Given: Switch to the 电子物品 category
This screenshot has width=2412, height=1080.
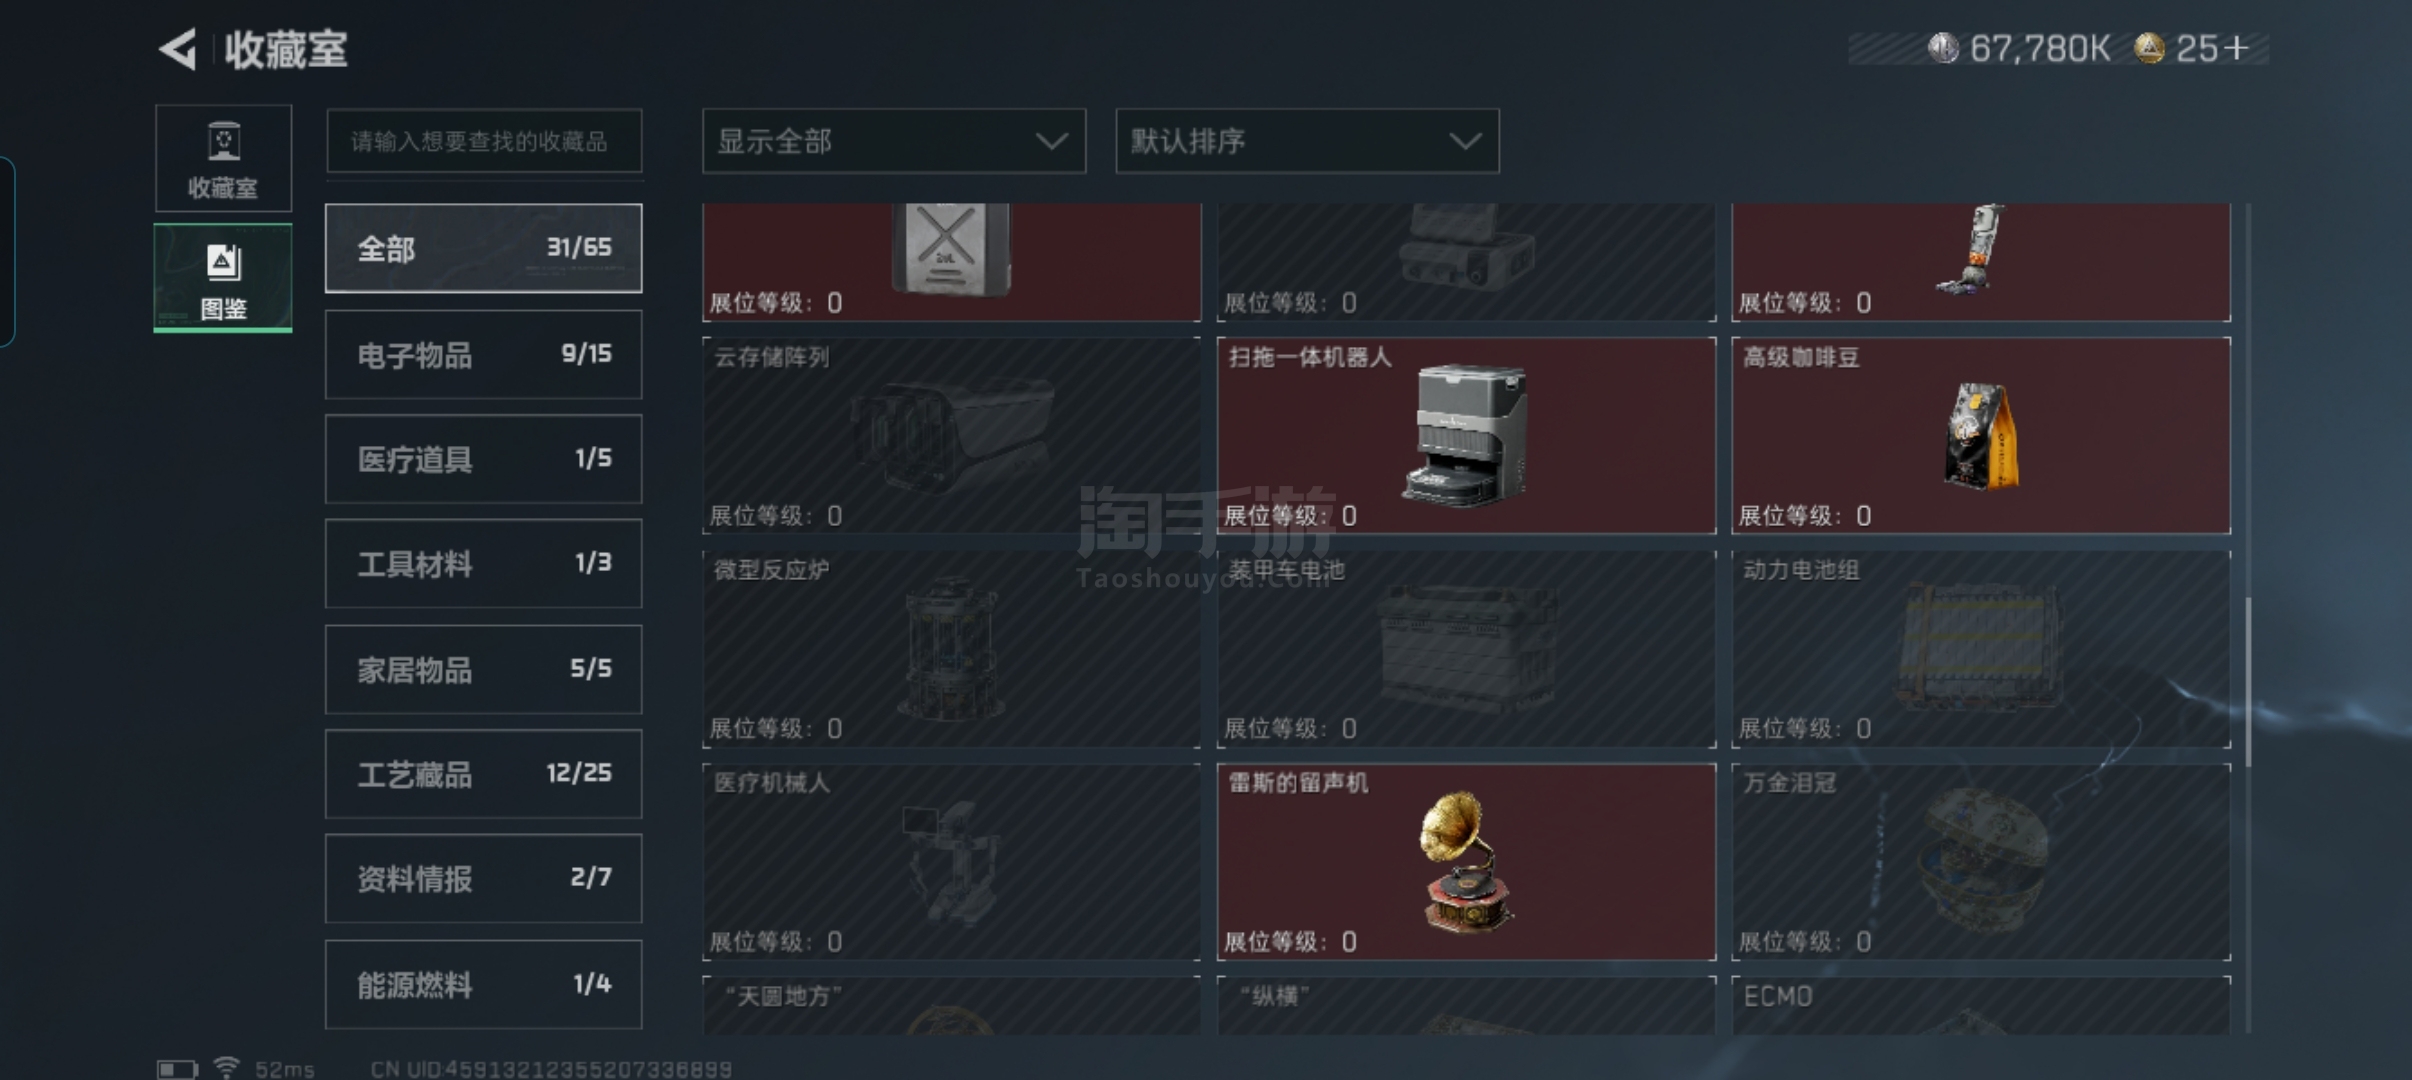Looking at the screenshot, I should click(484, 354).
